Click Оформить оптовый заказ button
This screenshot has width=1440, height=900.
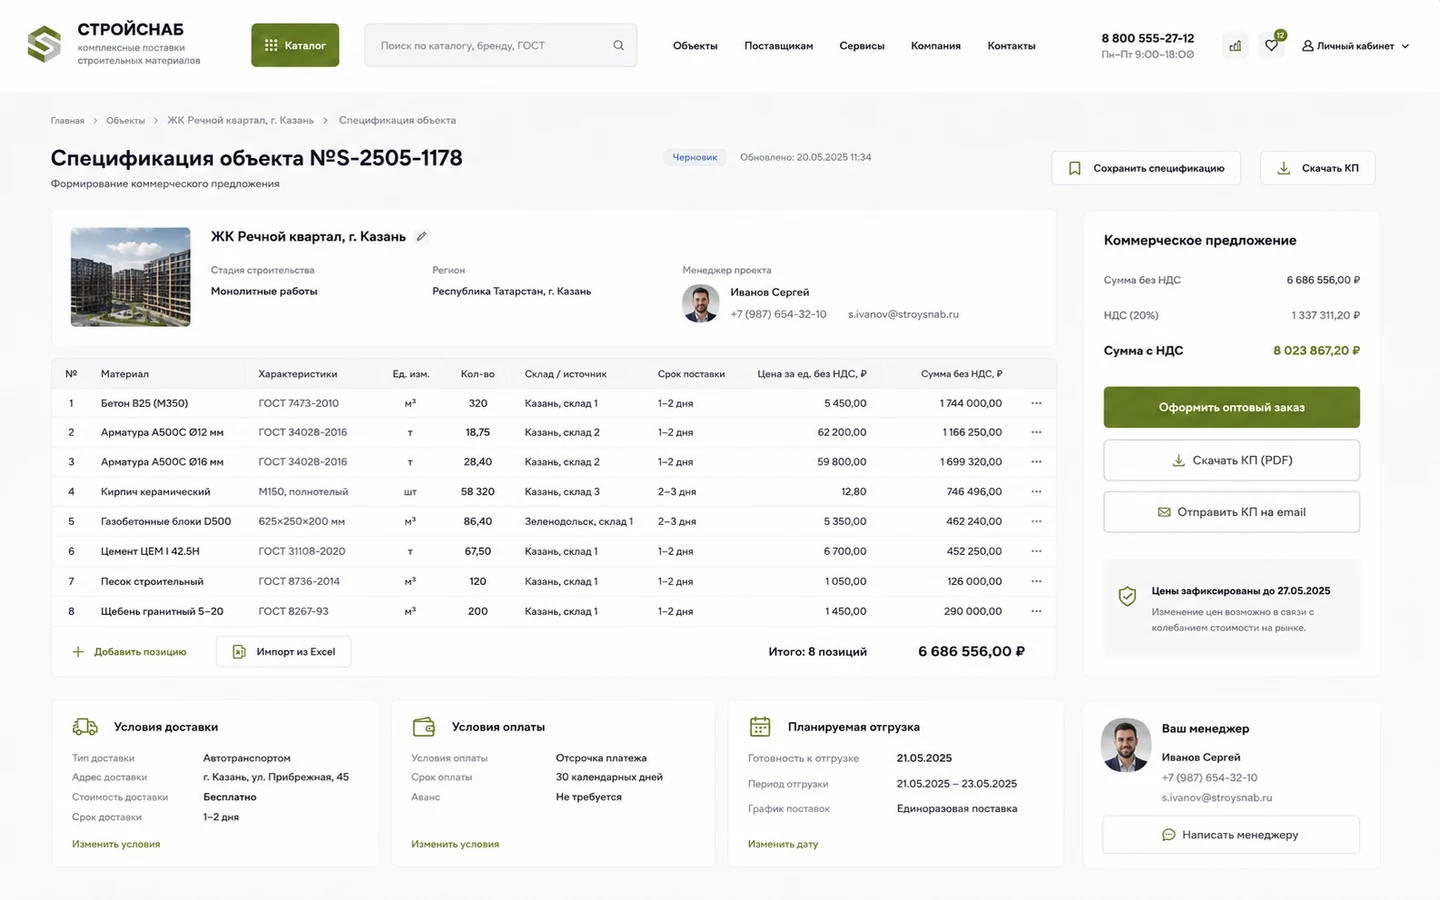1231,407
